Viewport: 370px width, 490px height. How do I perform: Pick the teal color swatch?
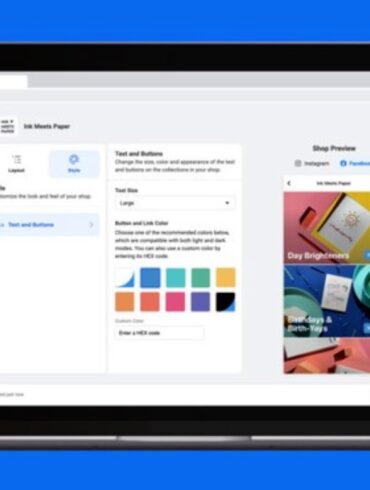175,277
